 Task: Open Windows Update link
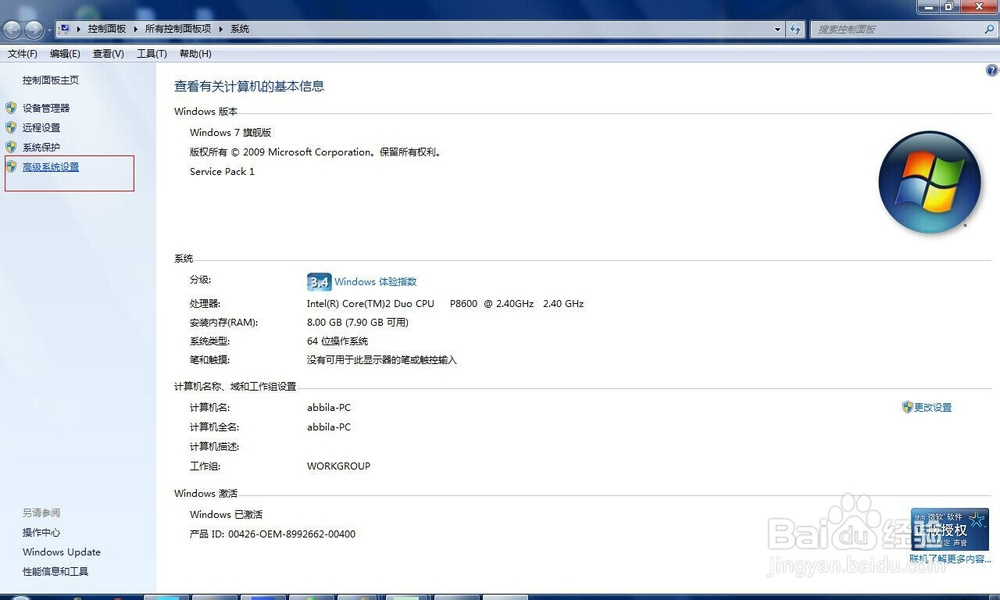[x=62, y=552]
